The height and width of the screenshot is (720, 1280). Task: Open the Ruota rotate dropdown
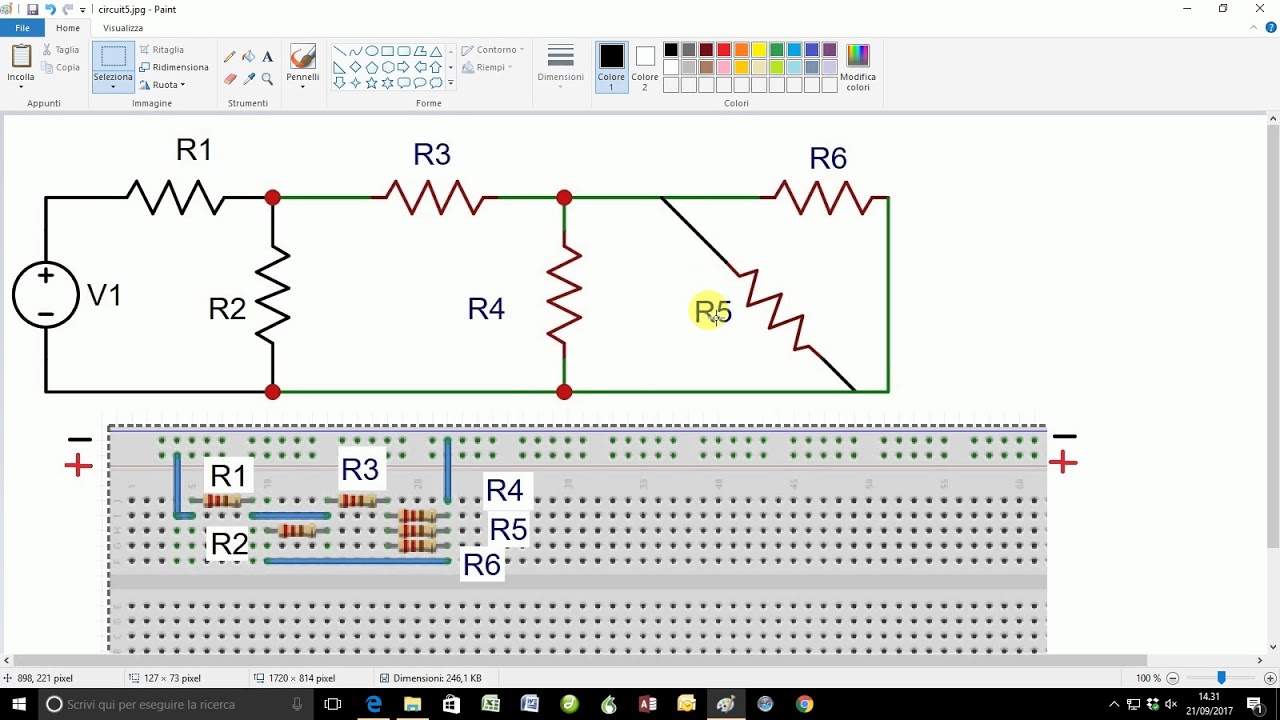point(162,85)
